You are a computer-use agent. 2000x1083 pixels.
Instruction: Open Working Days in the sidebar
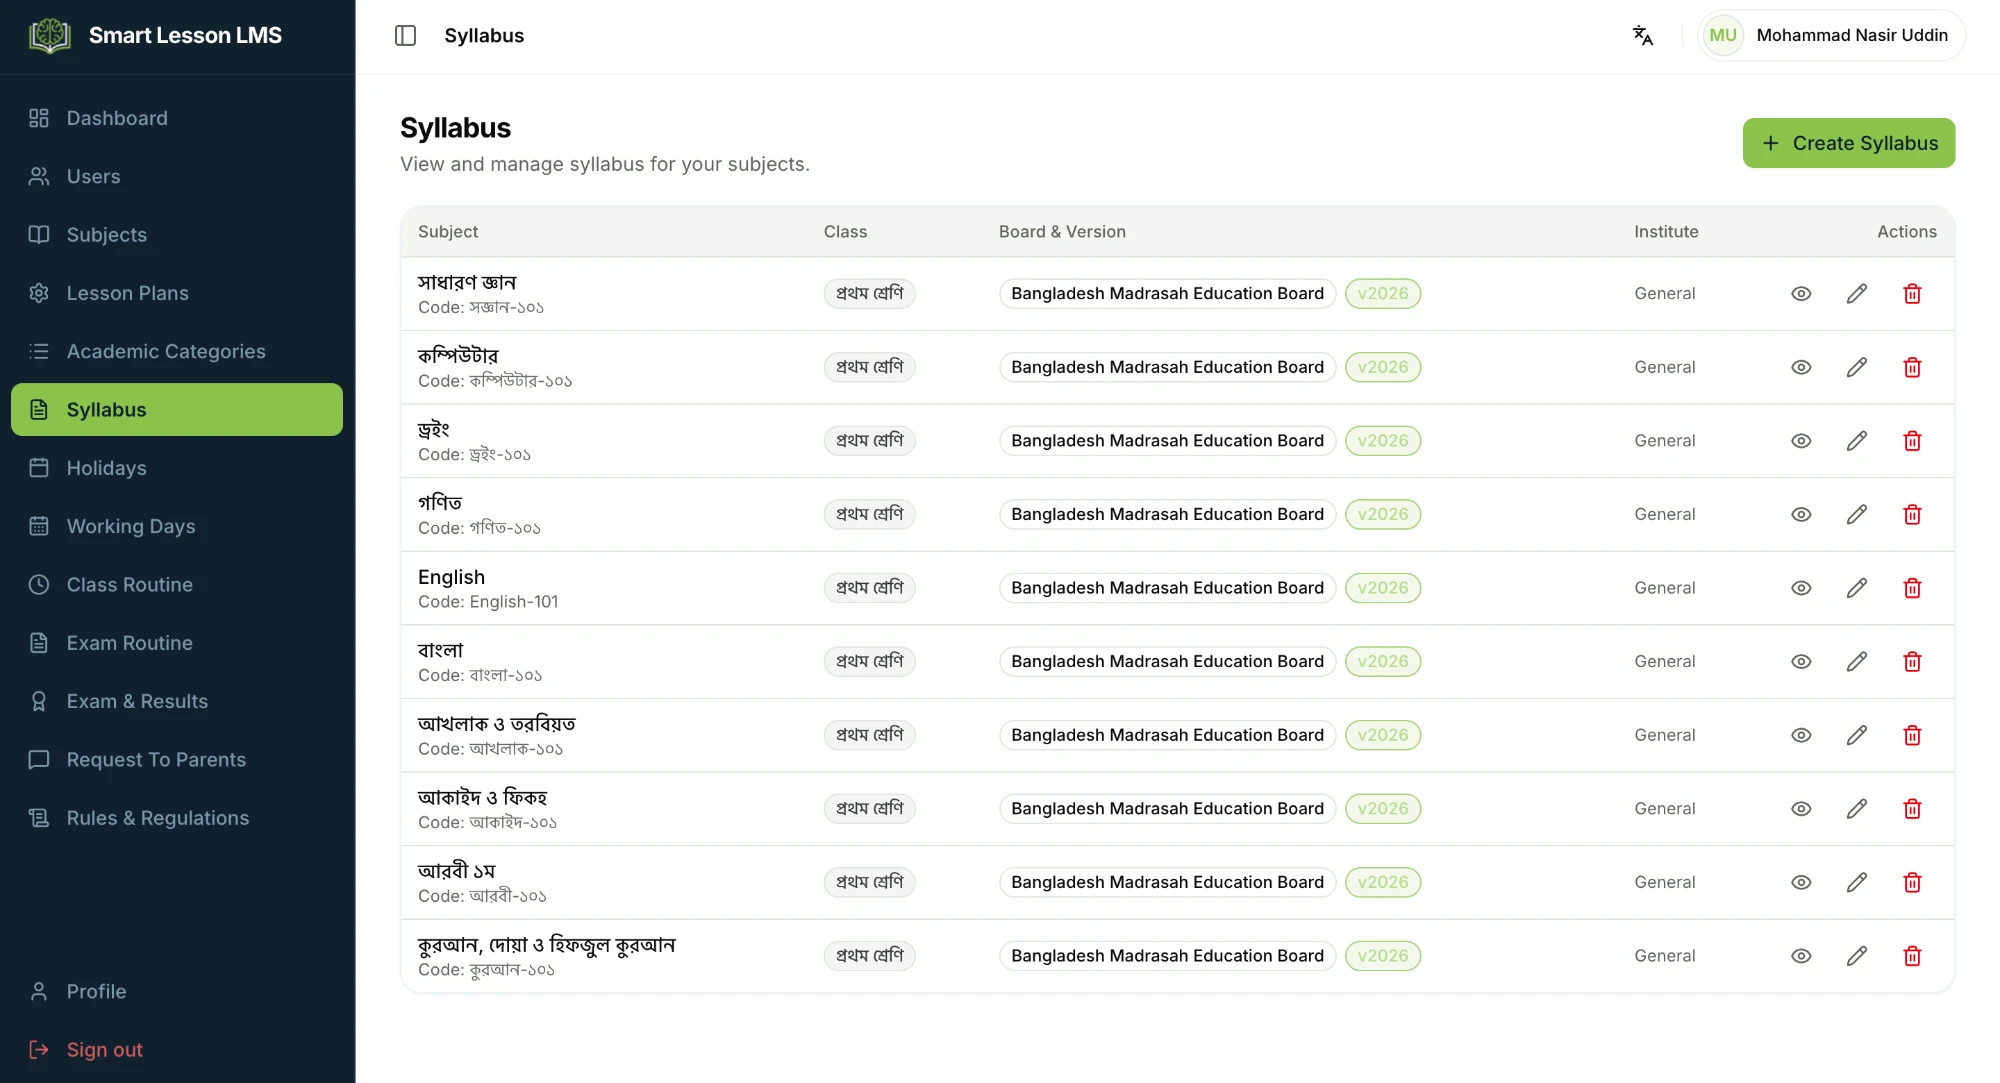(177, 526)
